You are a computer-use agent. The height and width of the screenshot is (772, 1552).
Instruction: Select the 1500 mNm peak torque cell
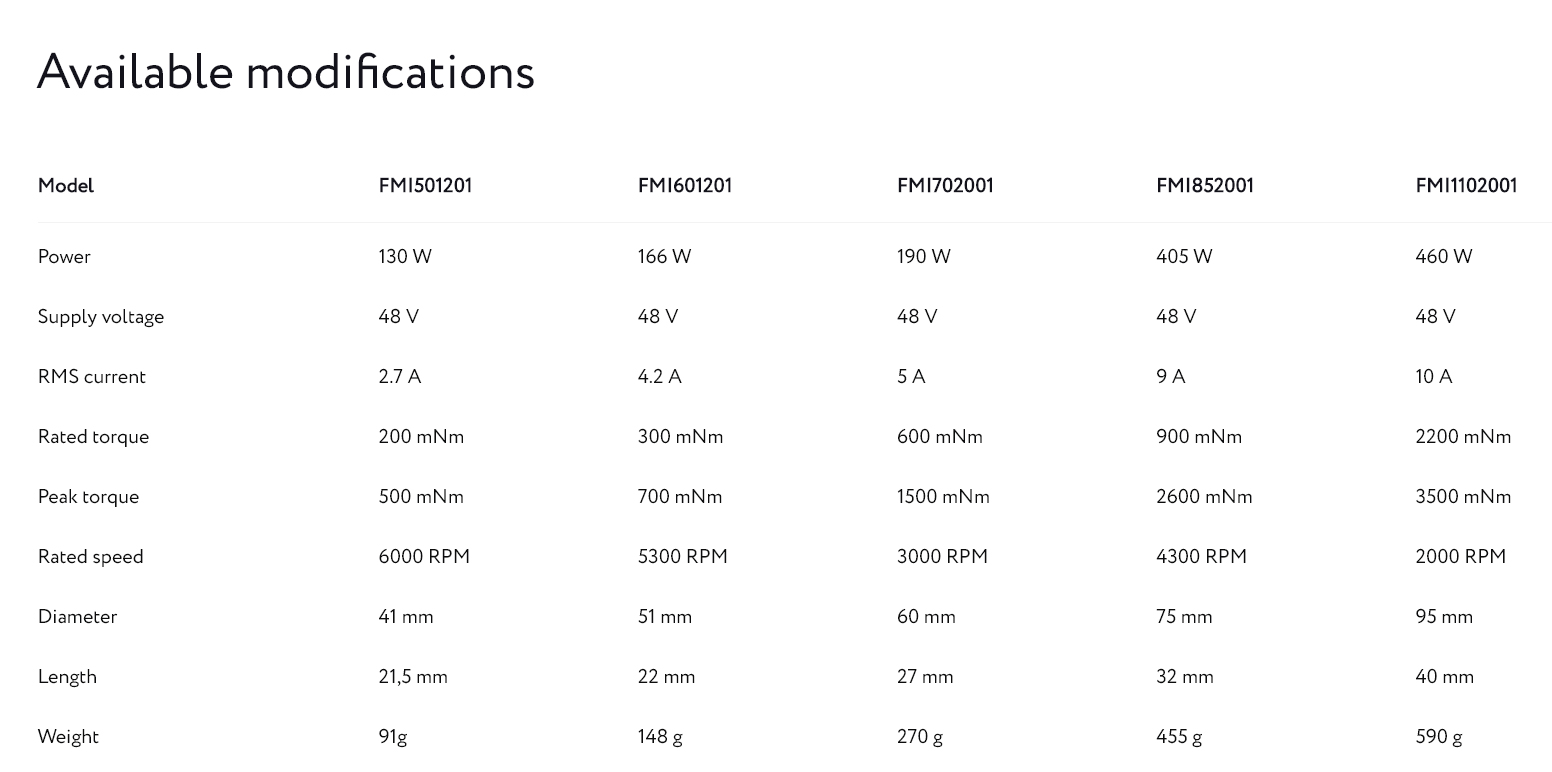943,497
